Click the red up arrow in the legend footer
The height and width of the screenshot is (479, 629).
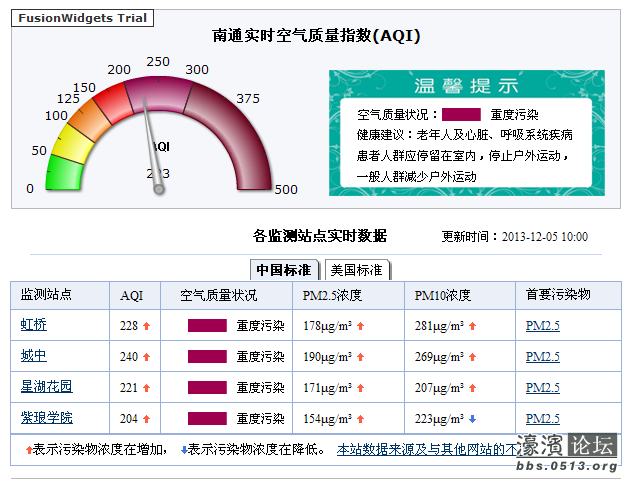point(29,451)
